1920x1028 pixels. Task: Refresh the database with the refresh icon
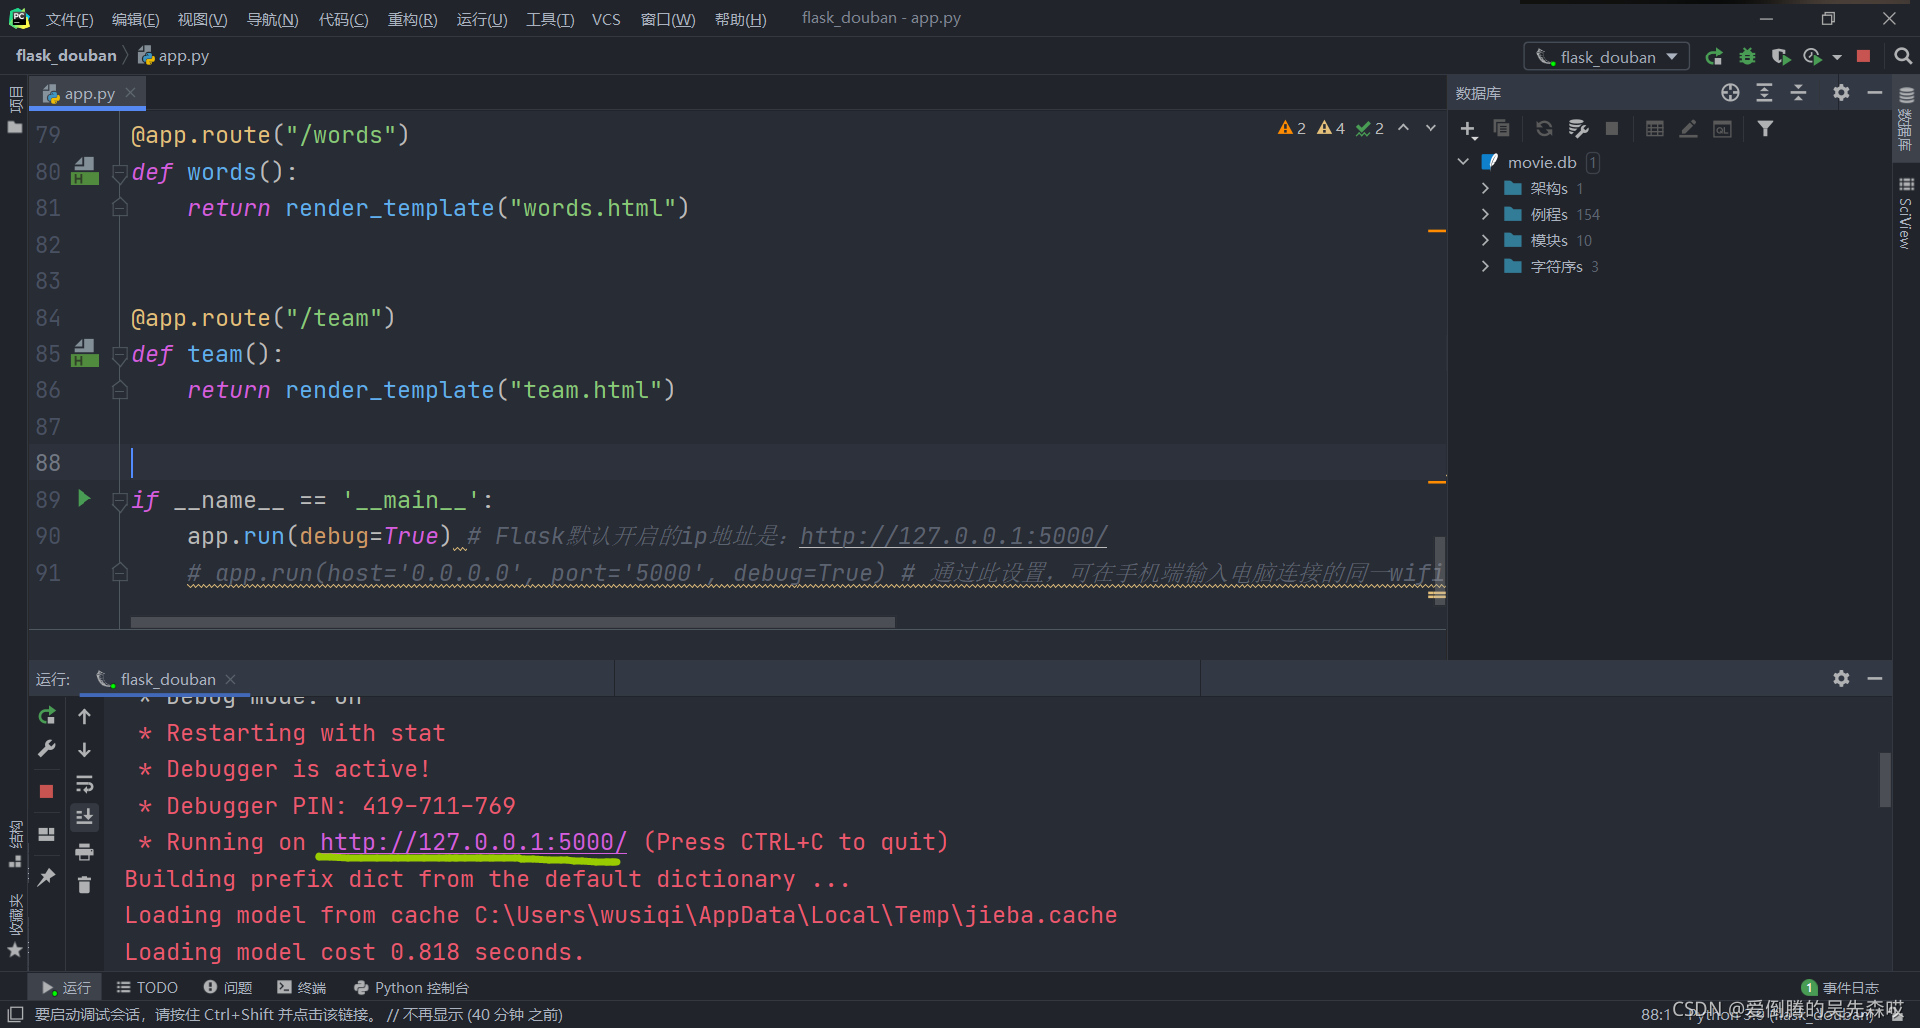[1544, 129]
